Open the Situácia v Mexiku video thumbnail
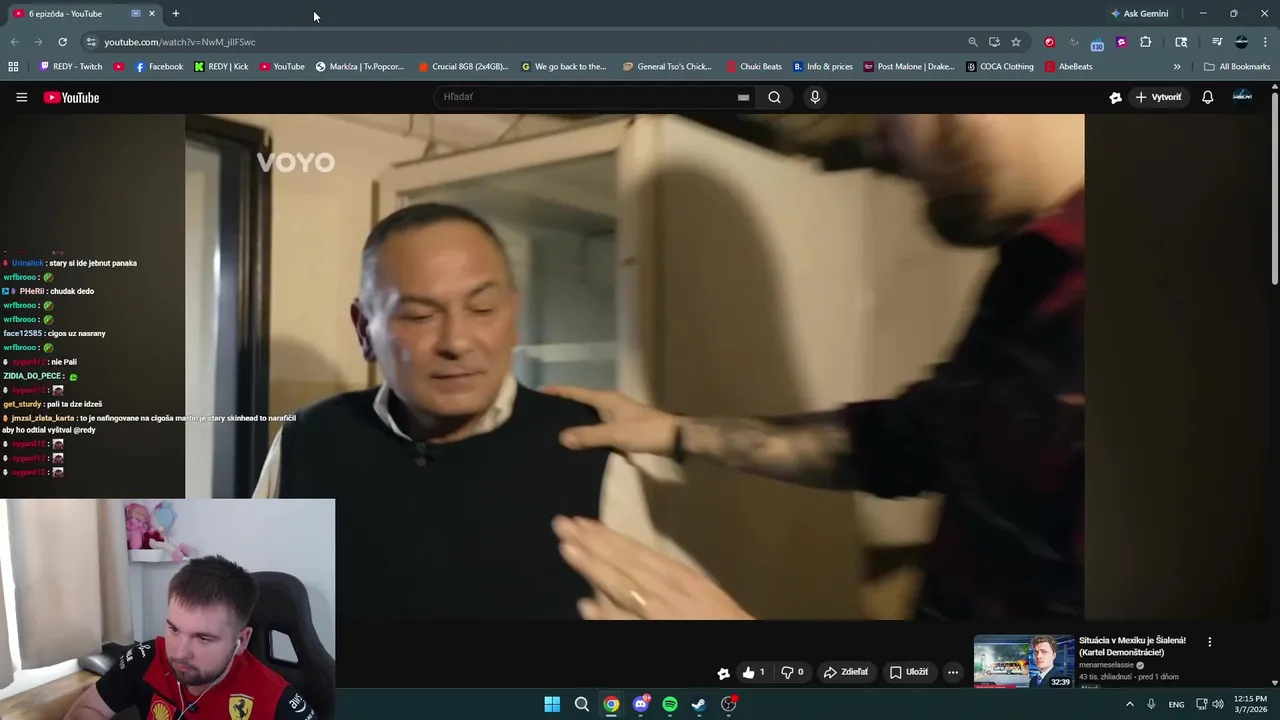This screenshot has height=720, width=1280. point(1024,661)
